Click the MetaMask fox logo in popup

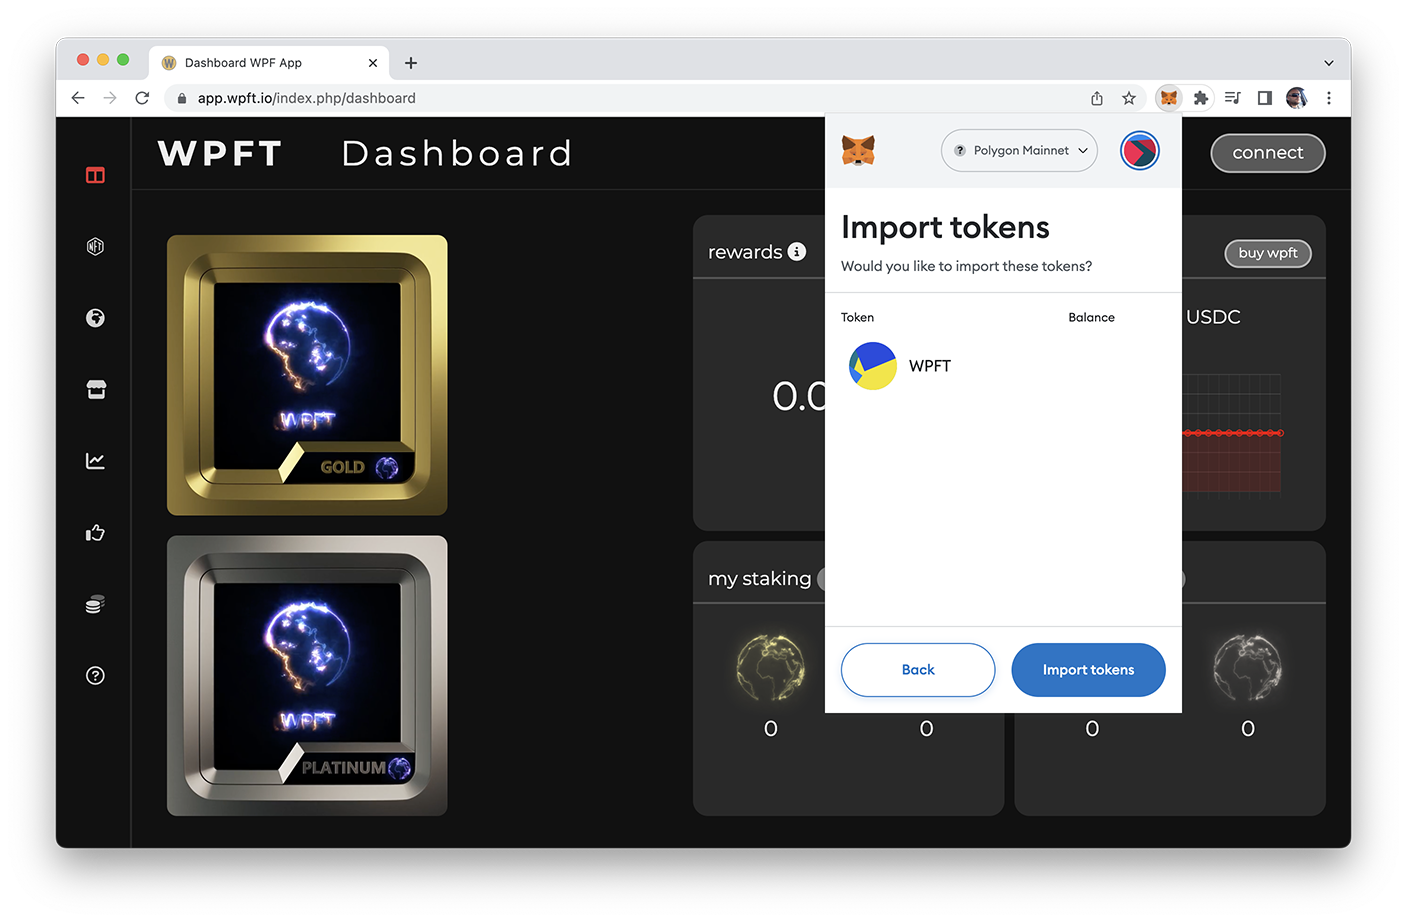[x=858, y=151]
